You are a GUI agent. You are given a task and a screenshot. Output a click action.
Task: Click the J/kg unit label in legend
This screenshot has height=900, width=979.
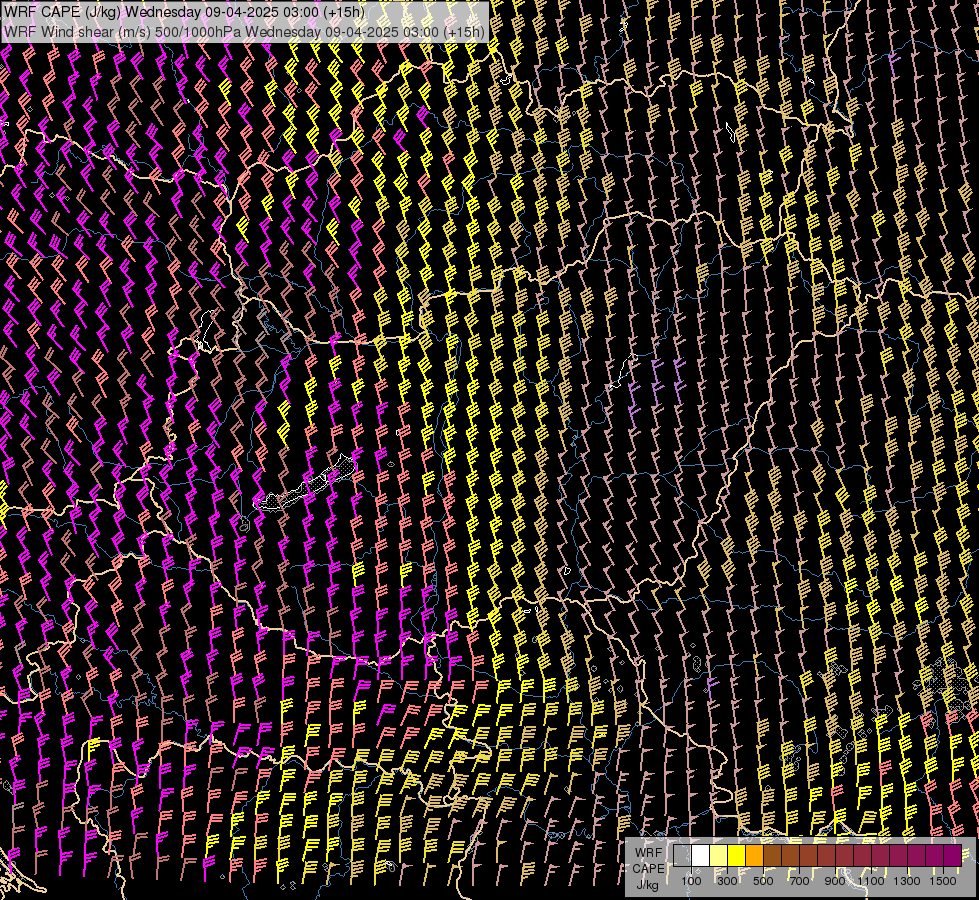(647, 885)
